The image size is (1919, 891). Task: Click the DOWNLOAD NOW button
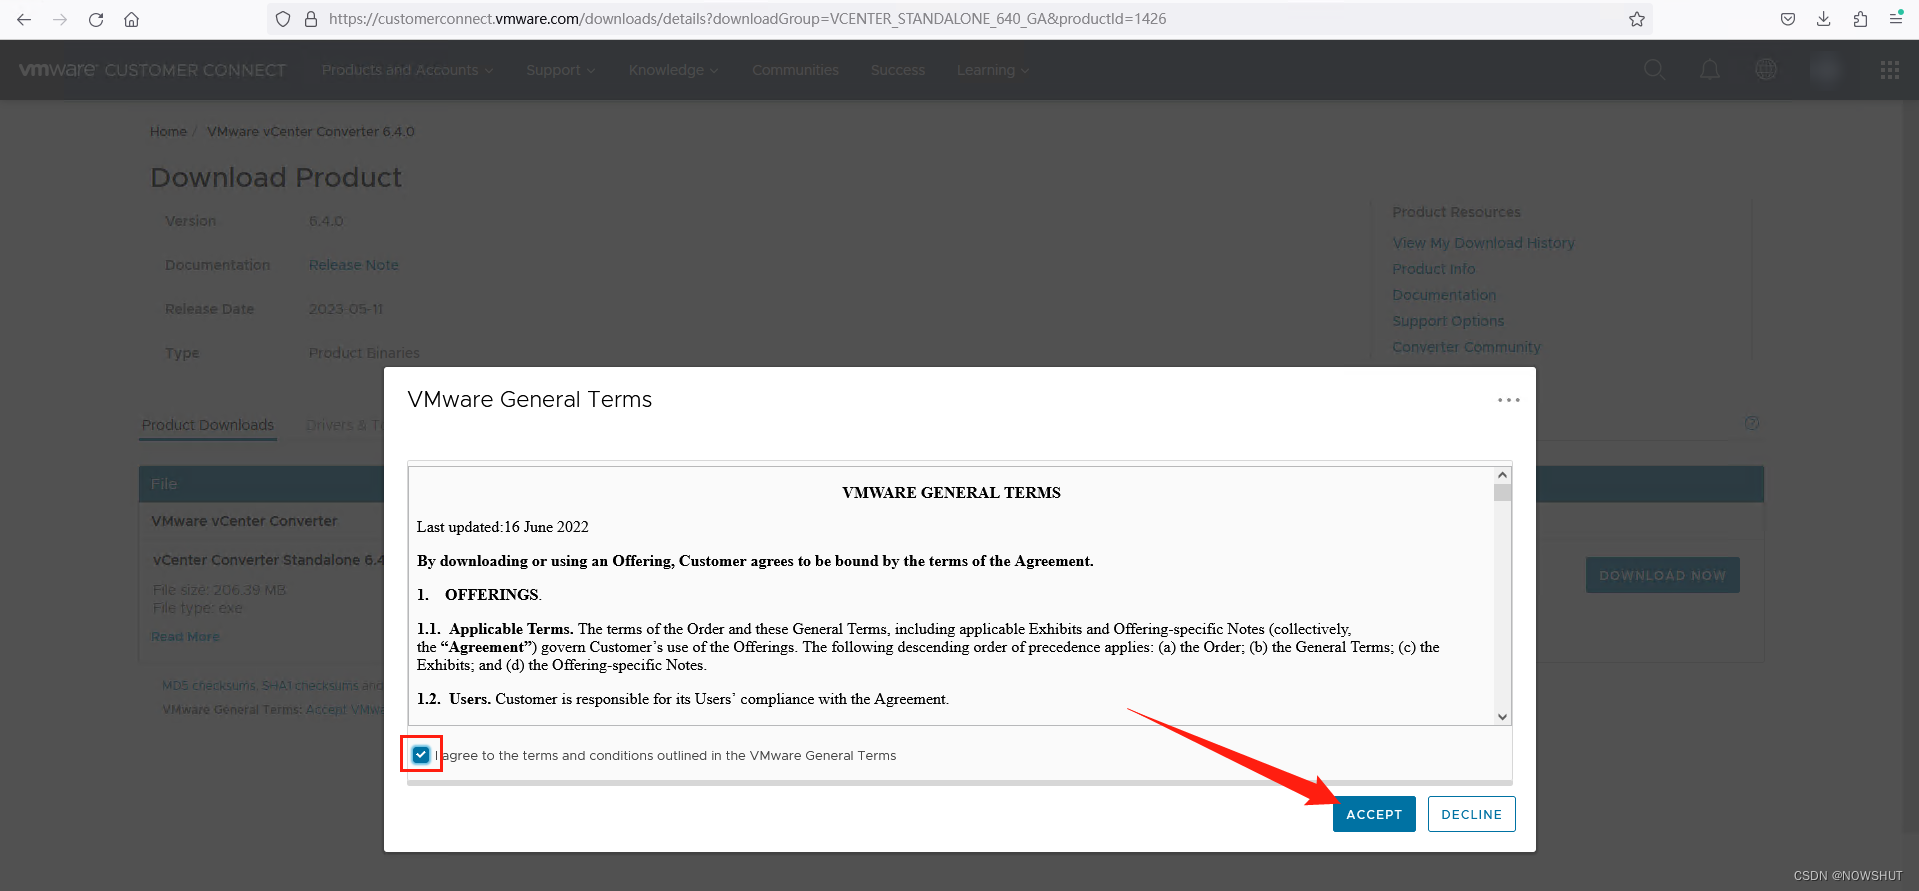tap(1662, 575)
